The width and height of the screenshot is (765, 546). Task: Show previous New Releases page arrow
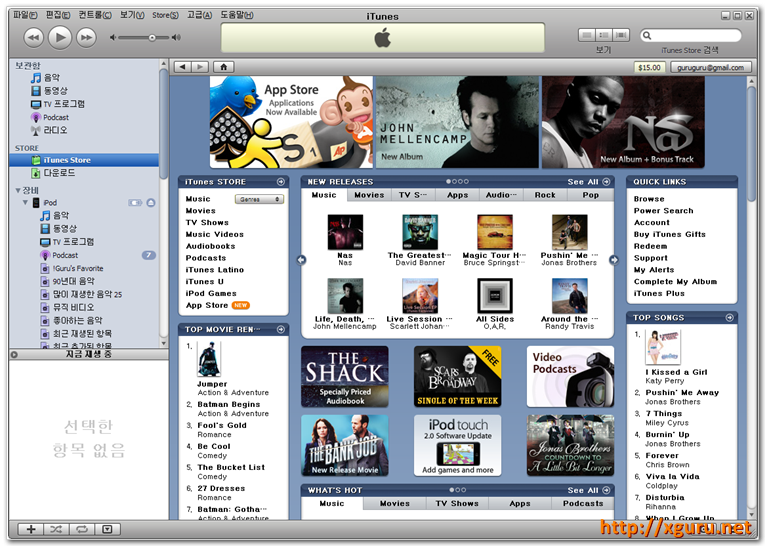(302, 260)
